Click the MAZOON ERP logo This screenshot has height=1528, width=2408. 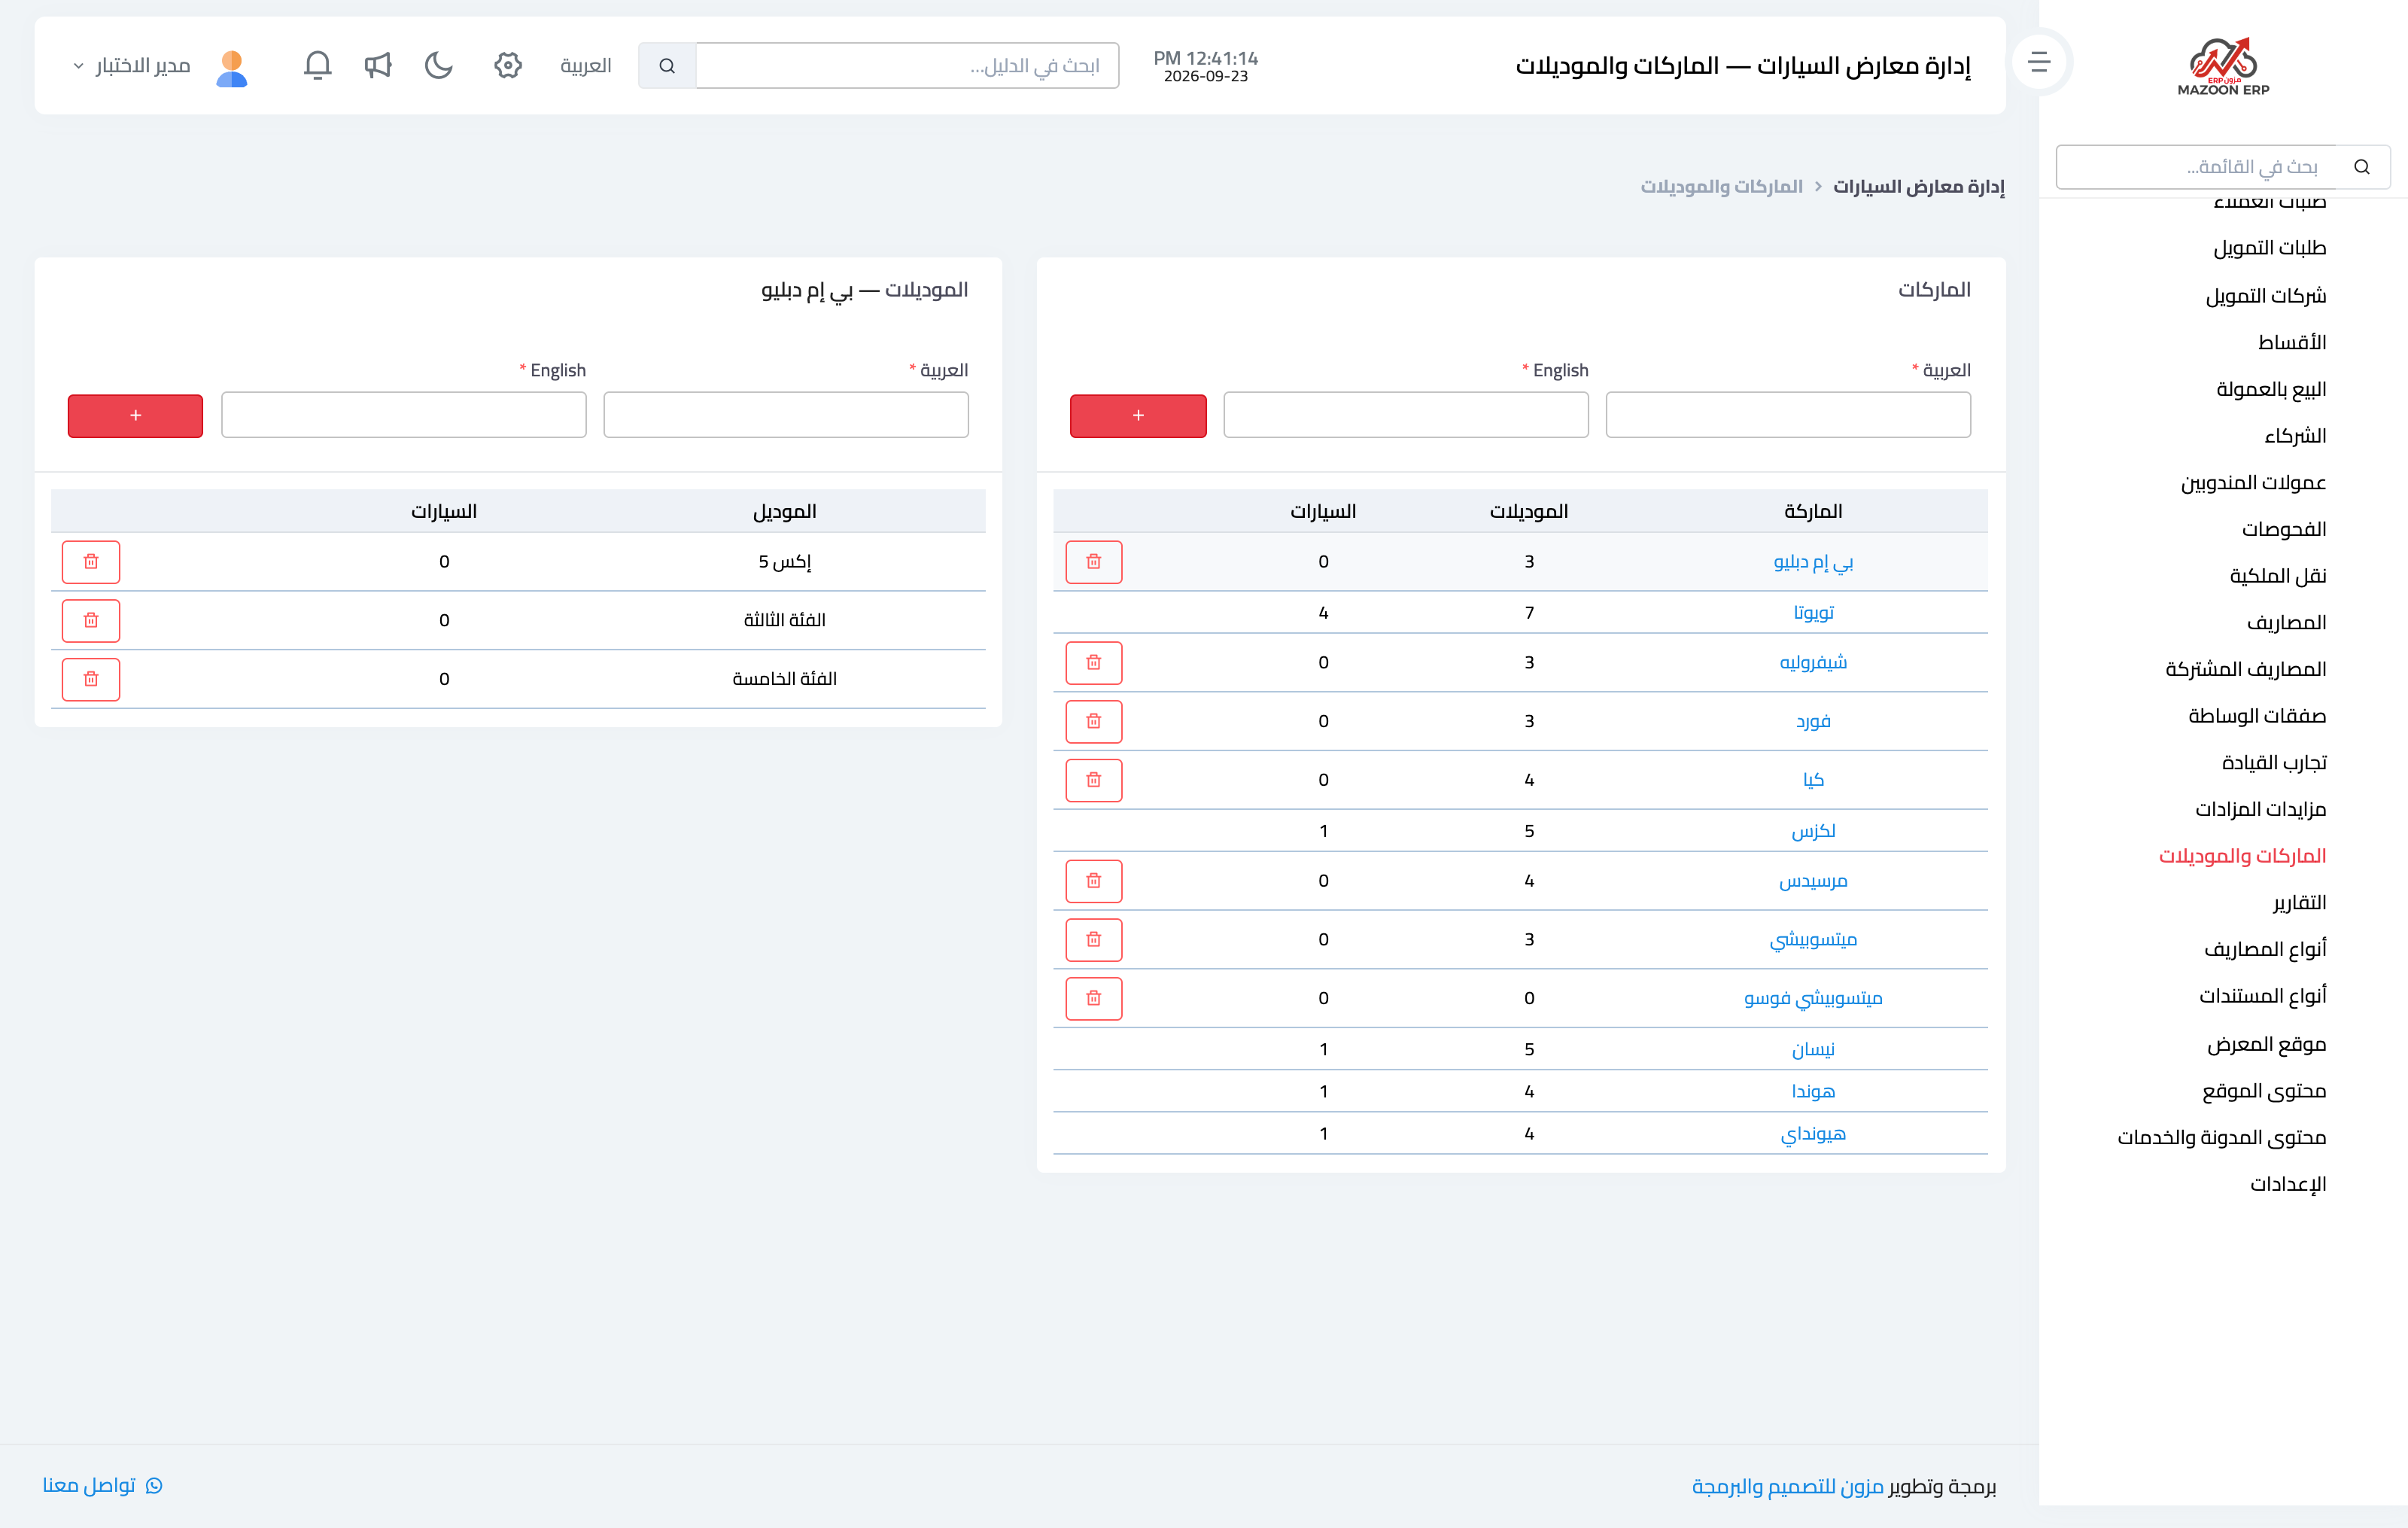coord(2223,66)
